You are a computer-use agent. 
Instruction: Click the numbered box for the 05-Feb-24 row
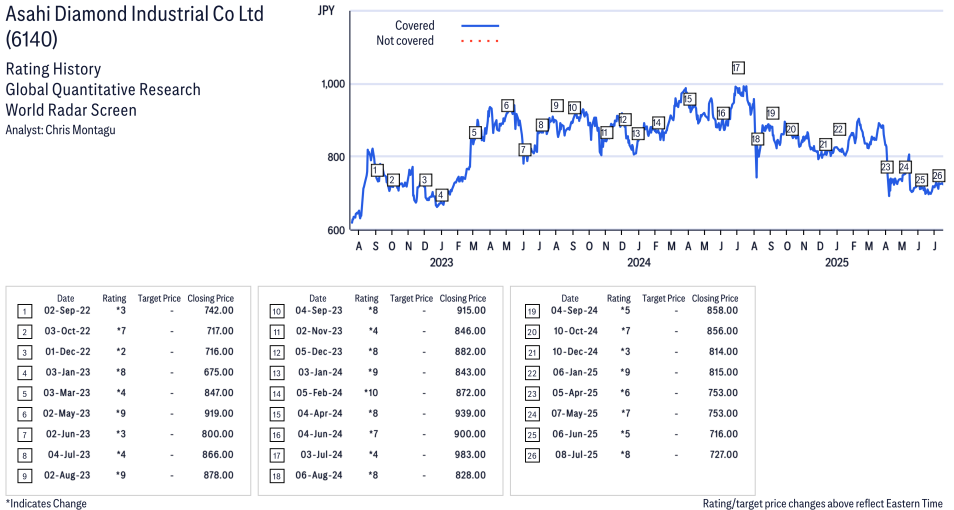click(x=277, y=394)
